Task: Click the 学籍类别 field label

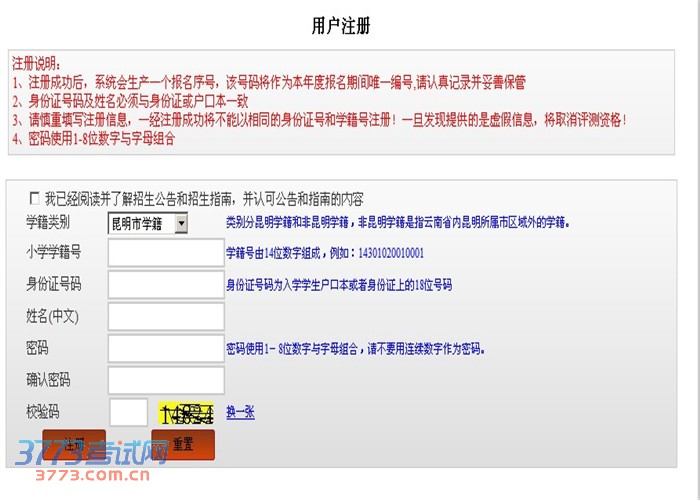Action: (x=48, y=222)
